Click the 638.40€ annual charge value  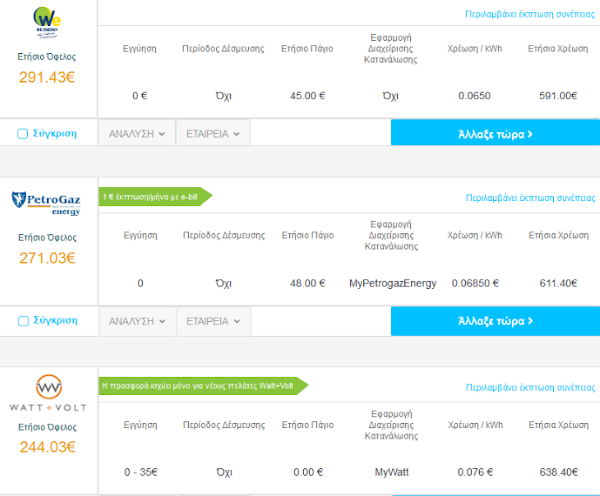(559, 472)
